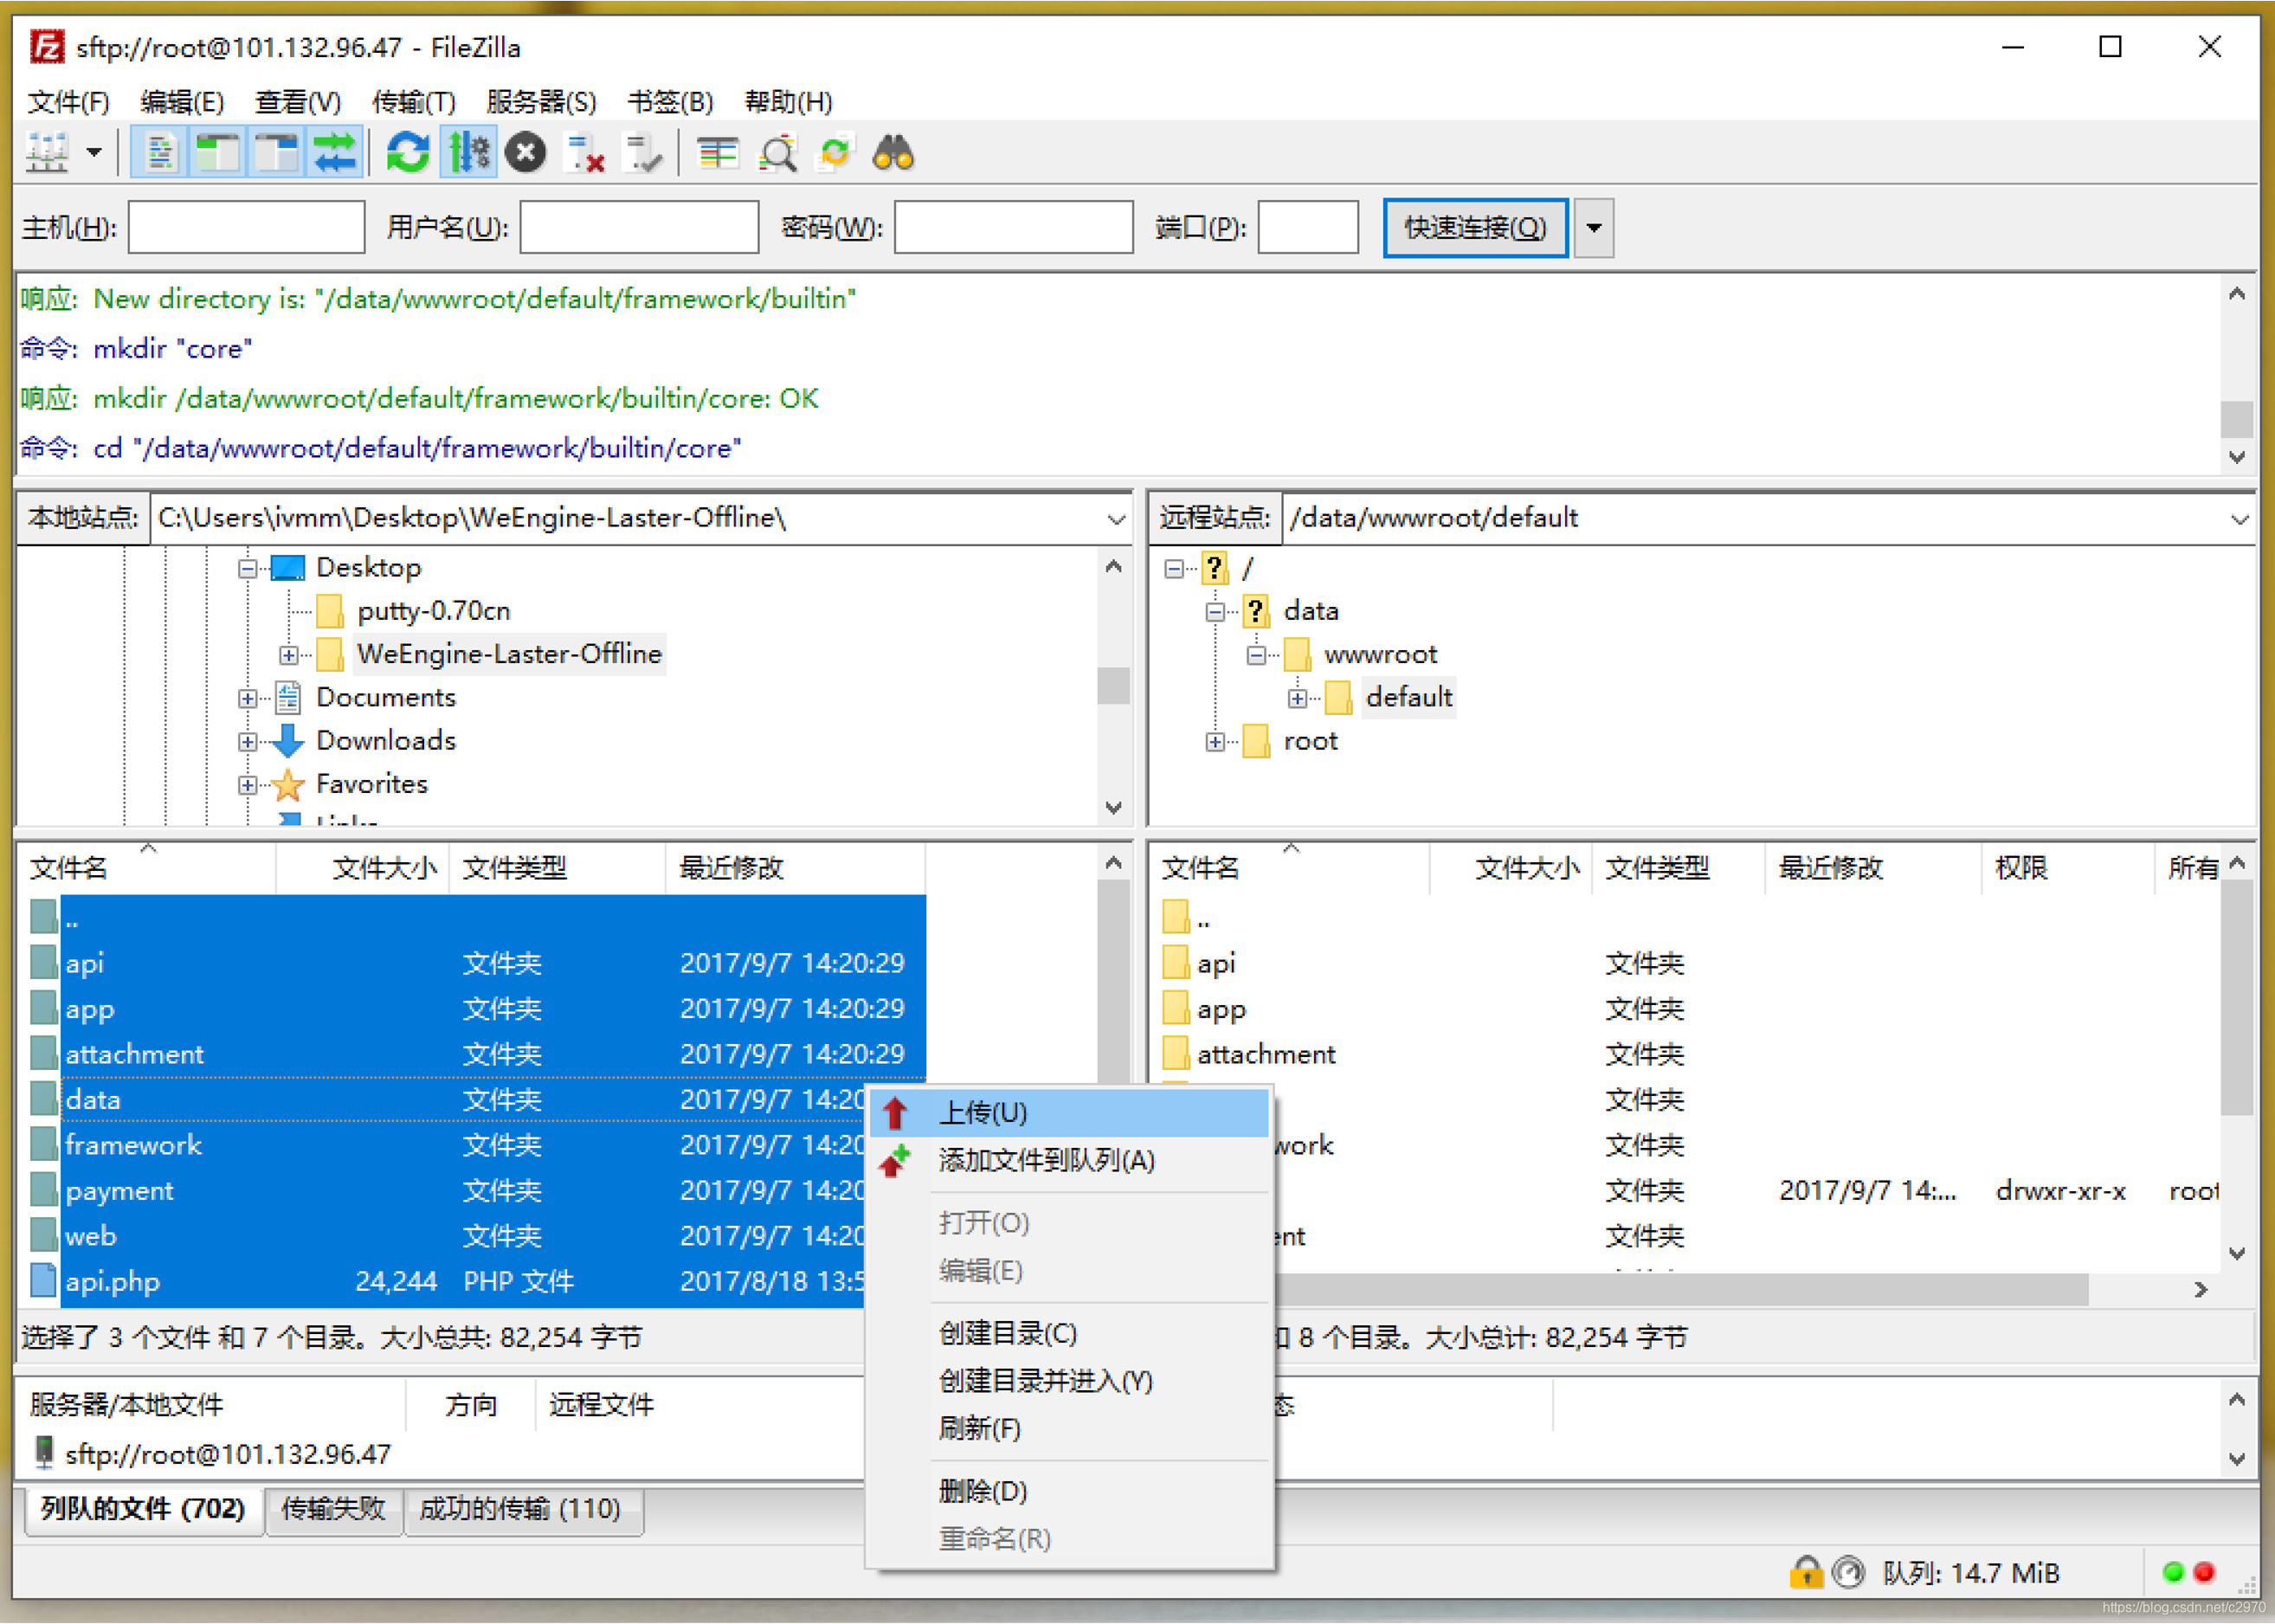Open the 查看(V) menu
Viewport: 2275px width, 1624px height.
pos(298,101)
